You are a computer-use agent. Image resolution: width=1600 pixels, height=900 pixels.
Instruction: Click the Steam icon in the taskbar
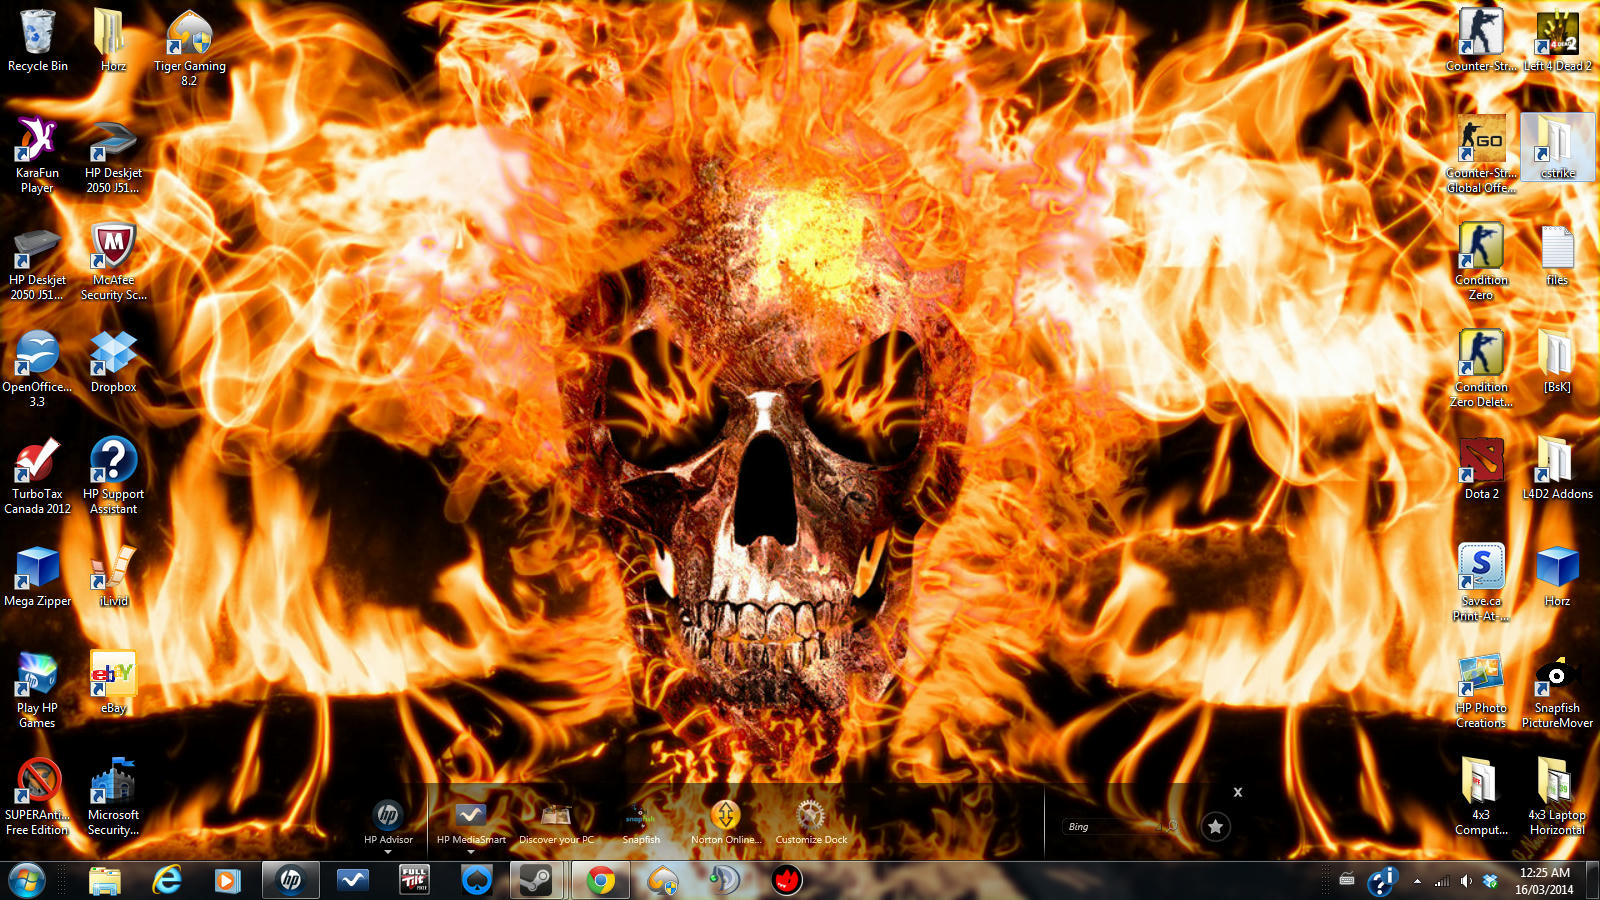point(537,880)
